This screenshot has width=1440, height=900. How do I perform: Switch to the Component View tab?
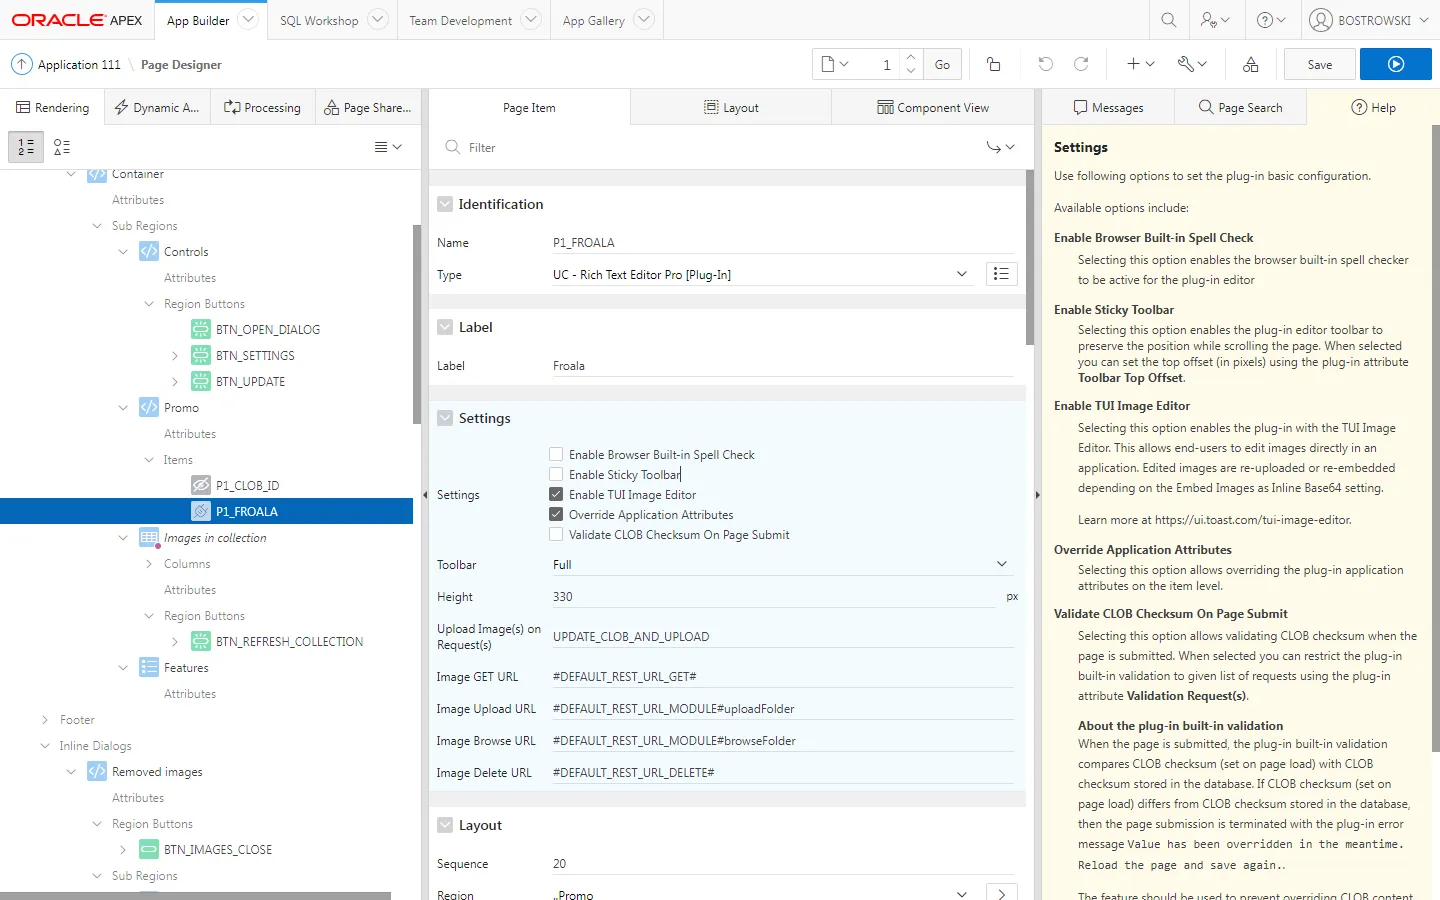932,108
